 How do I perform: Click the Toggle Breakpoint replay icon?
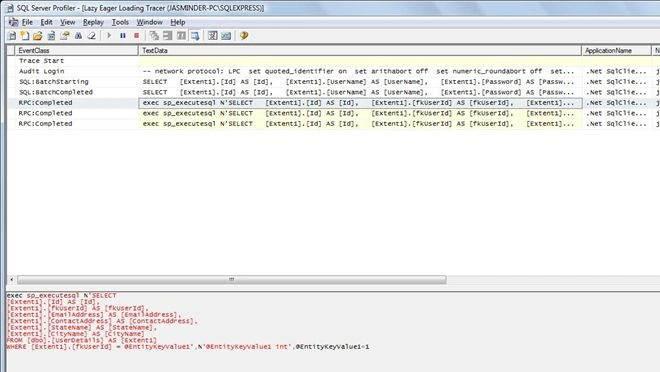pos(168,36)
